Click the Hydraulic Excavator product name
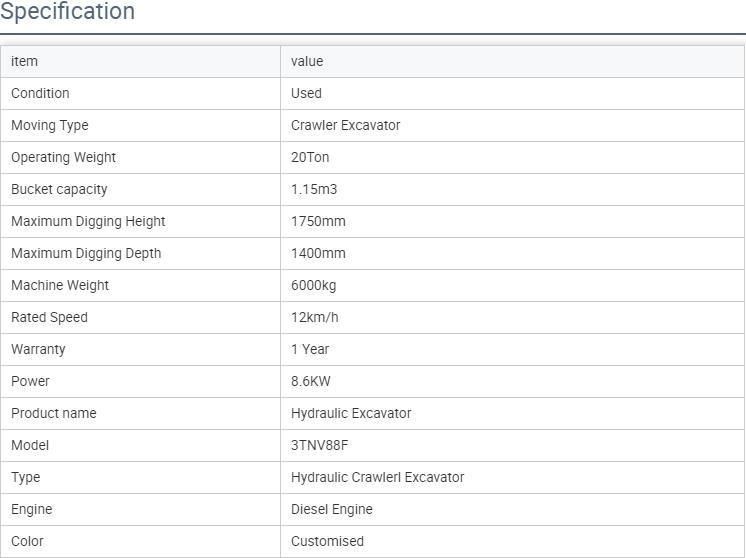The height and width of the screenshot is (558, 746). pyautogui.click(x=351, y=413)
